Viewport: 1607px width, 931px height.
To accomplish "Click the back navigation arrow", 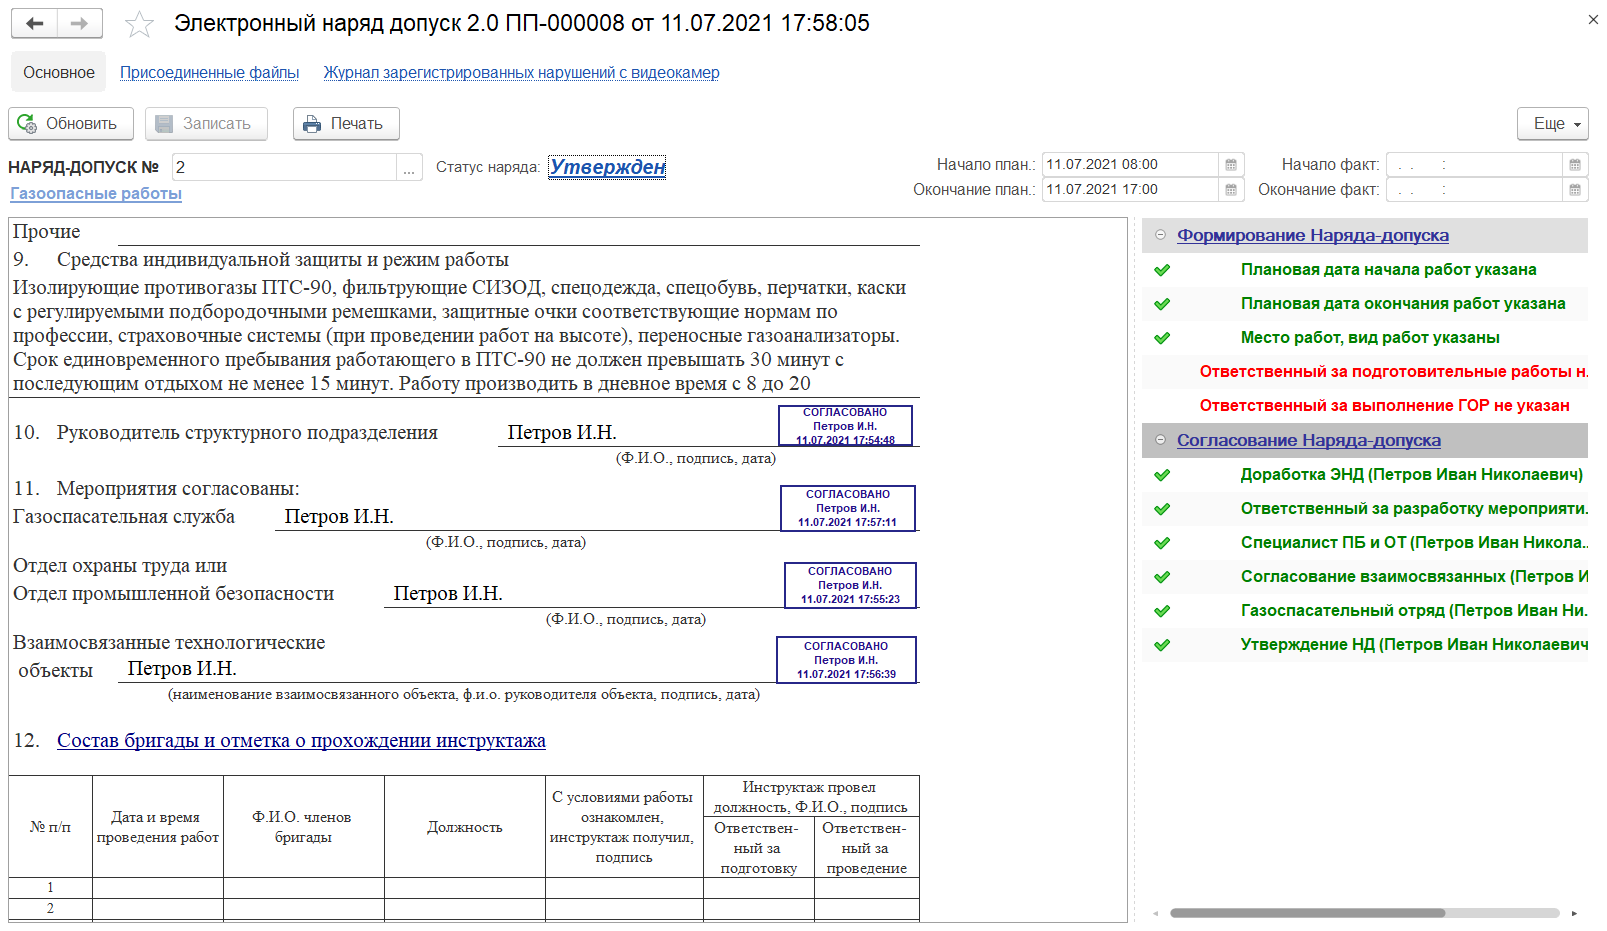I will (35, 24).
